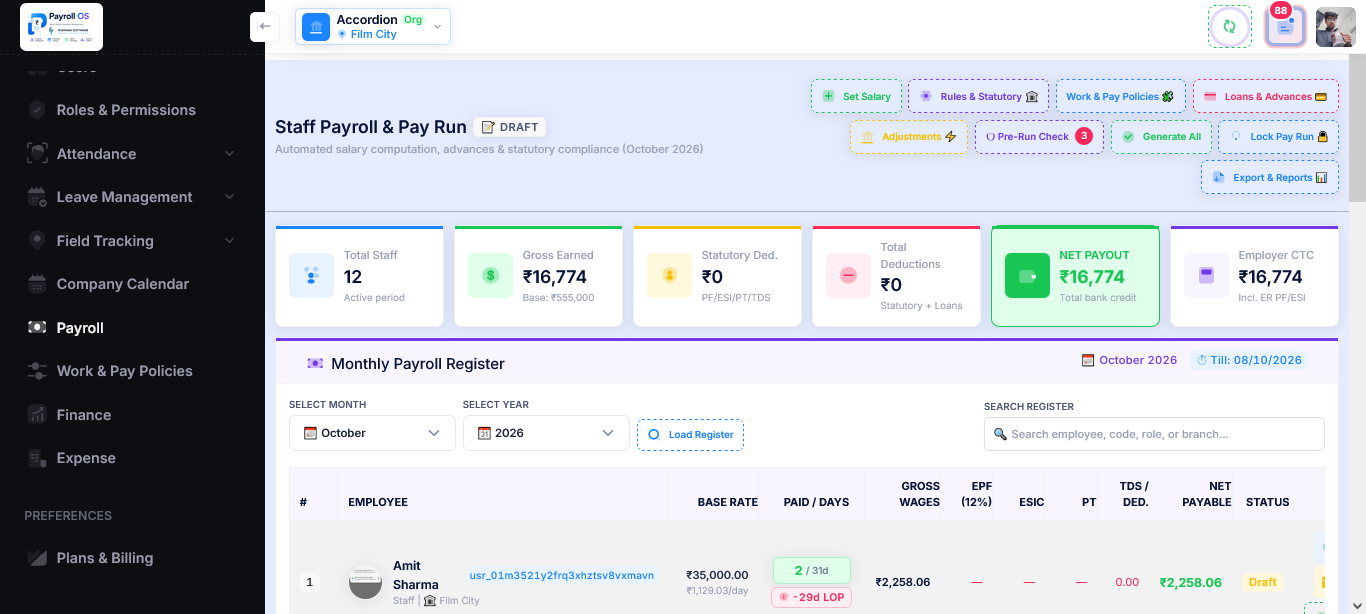This screenshot has width=1366, height=614.
Task: Click the Company Calendar icon
Action: [37, 284]
